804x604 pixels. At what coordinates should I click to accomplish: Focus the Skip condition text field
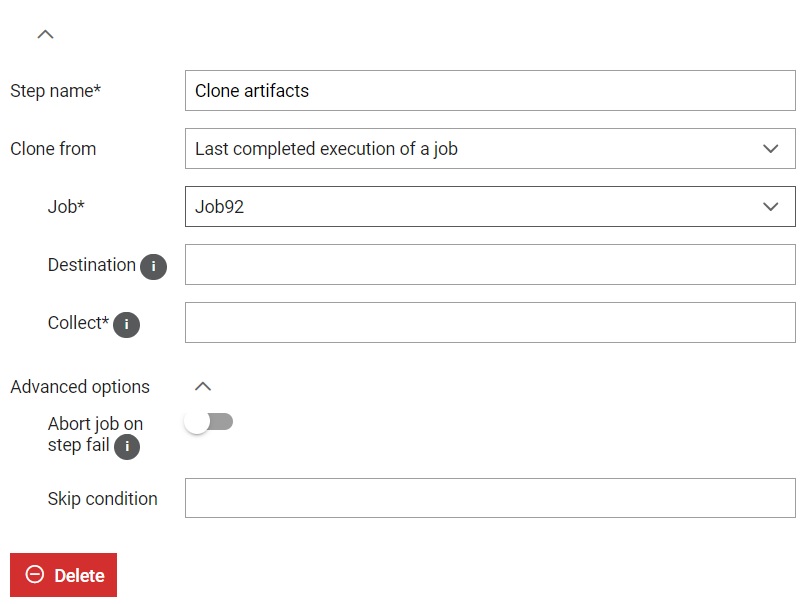[490, 498]
